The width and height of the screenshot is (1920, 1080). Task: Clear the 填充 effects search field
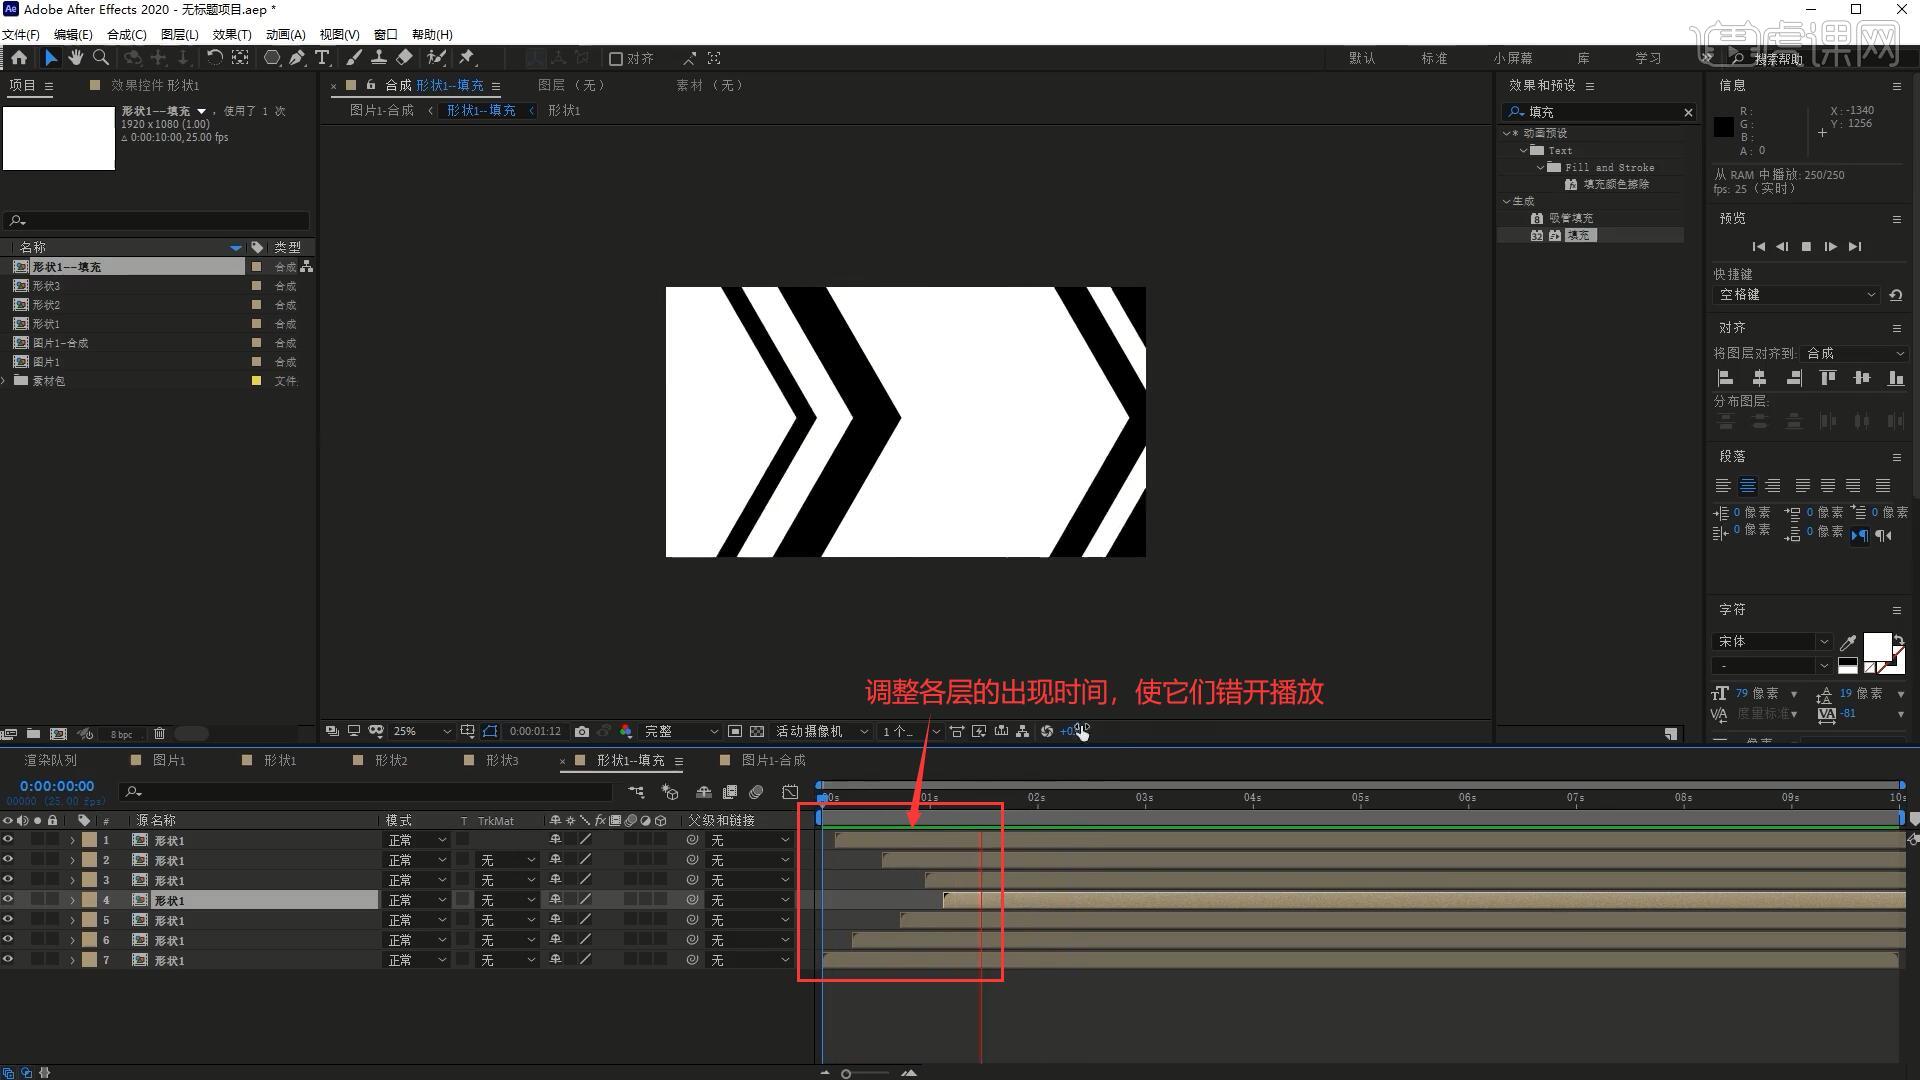pyautogui.click(x=1688, y=112)
